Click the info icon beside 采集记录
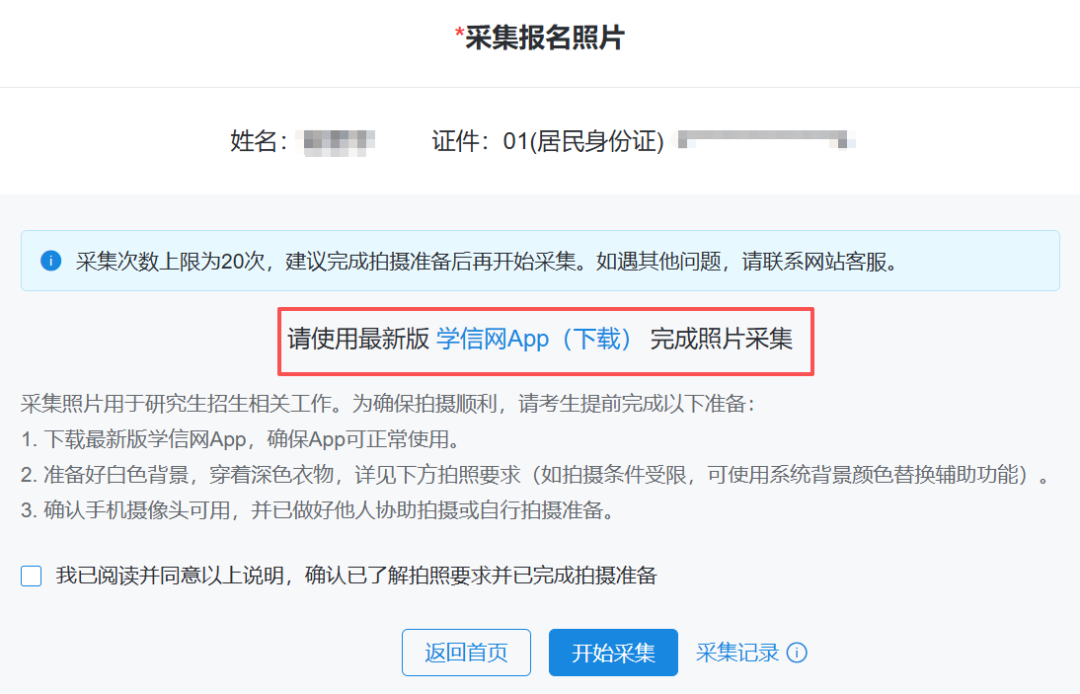The height and width of the screenshot is (694, 1080). (x=797, y=652)
